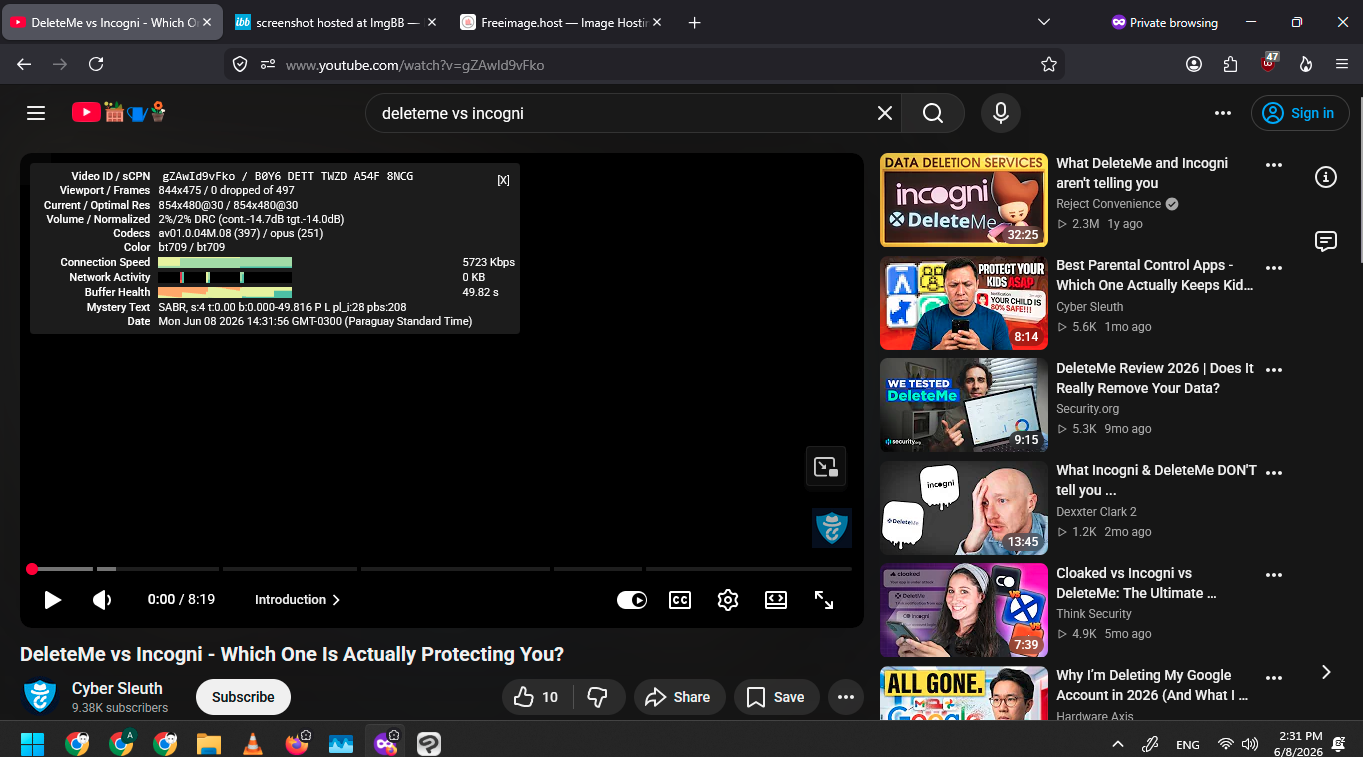
Task: Open the taskbar volume control
Action: (1250, 744)
